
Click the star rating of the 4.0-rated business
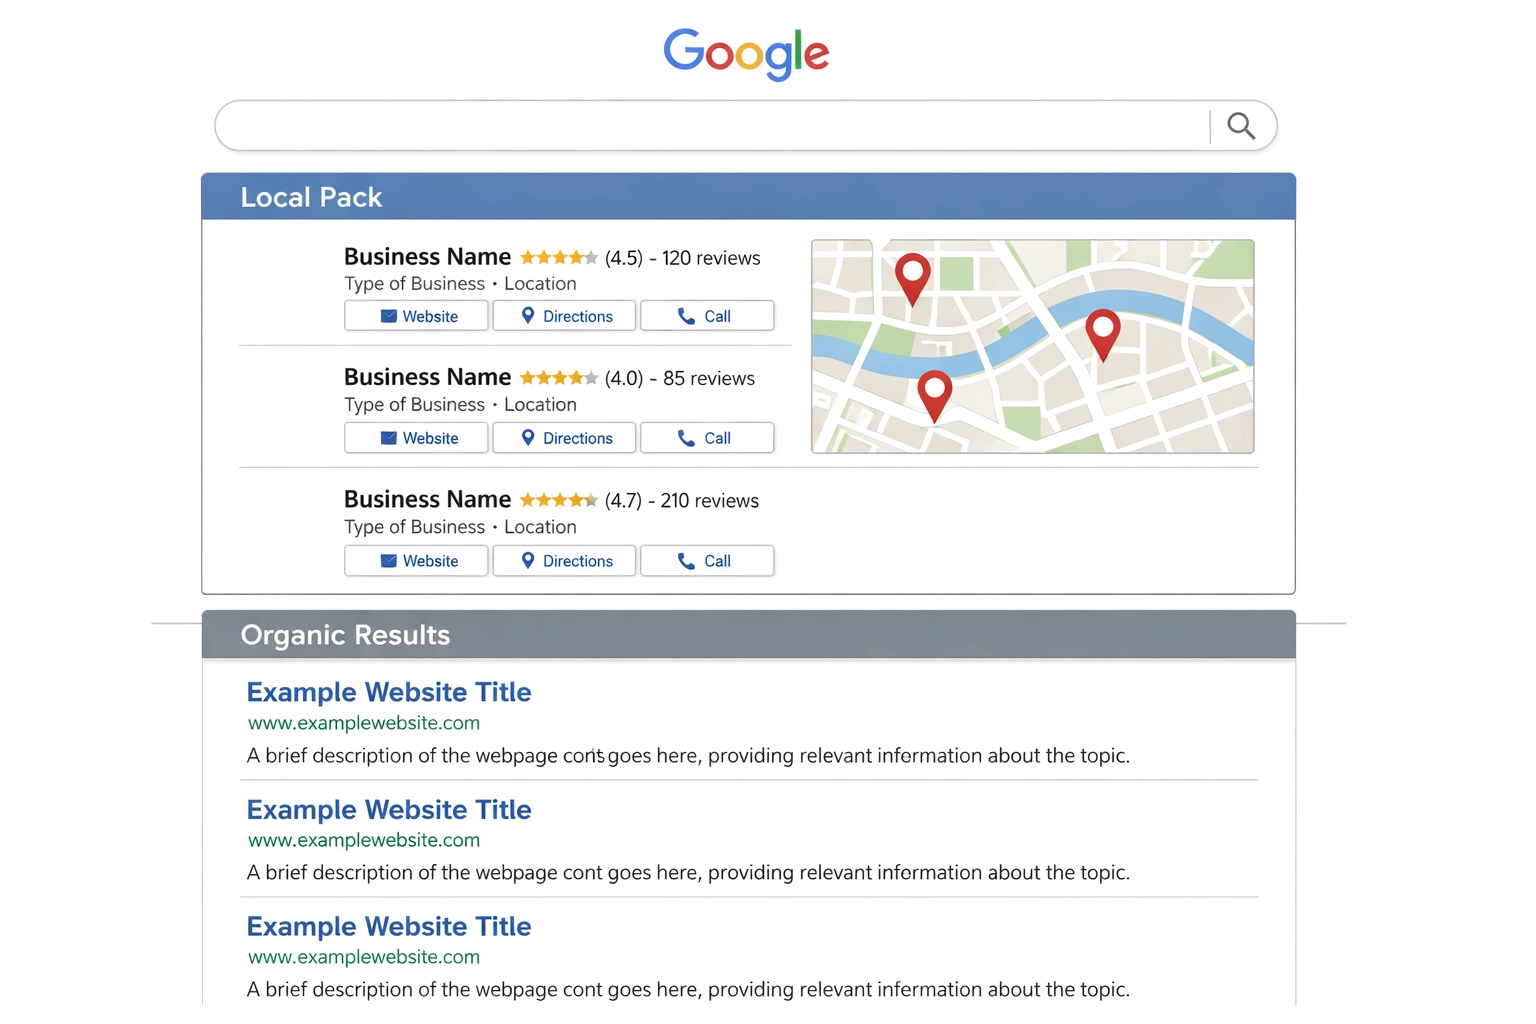pos(559,378)
